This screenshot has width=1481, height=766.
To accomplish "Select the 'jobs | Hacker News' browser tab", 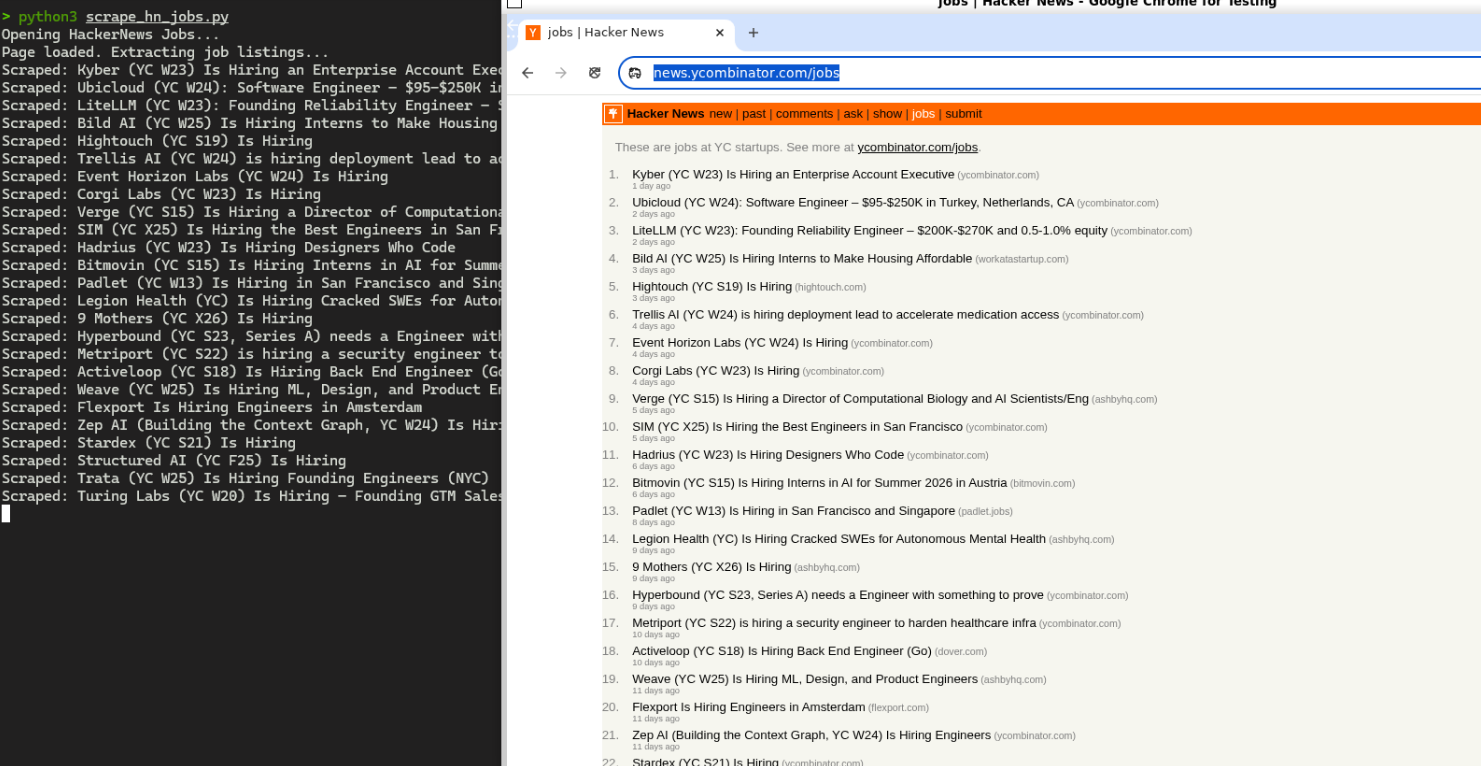I will tap(626, 33).
